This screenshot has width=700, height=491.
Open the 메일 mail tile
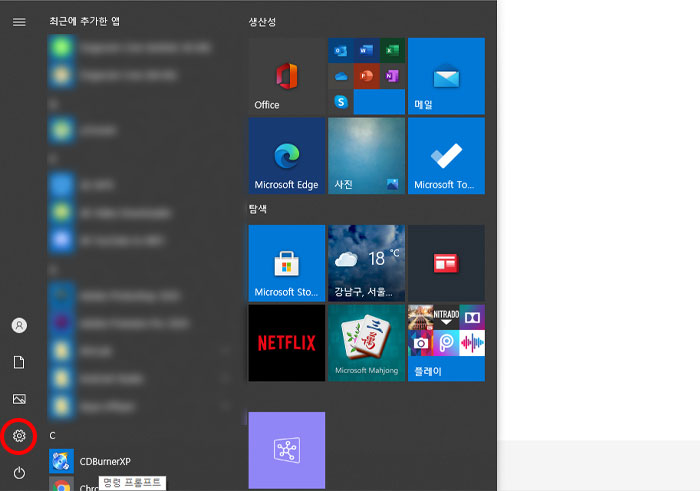(x=446, y=76)
